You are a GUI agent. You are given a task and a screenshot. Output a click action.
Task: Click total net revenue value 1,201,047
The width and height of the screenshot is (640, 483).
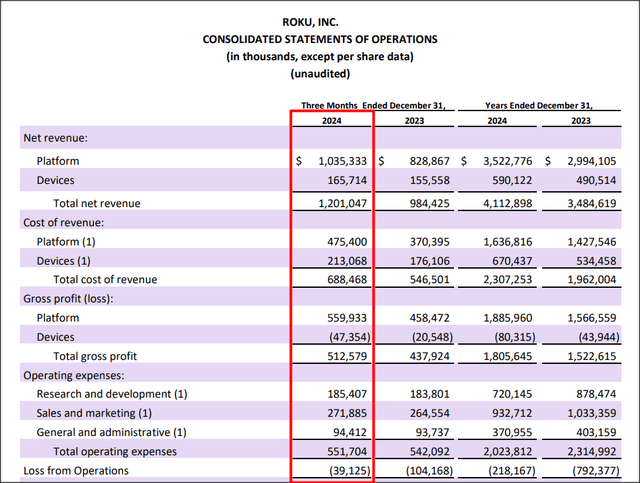tap(342, 203)
